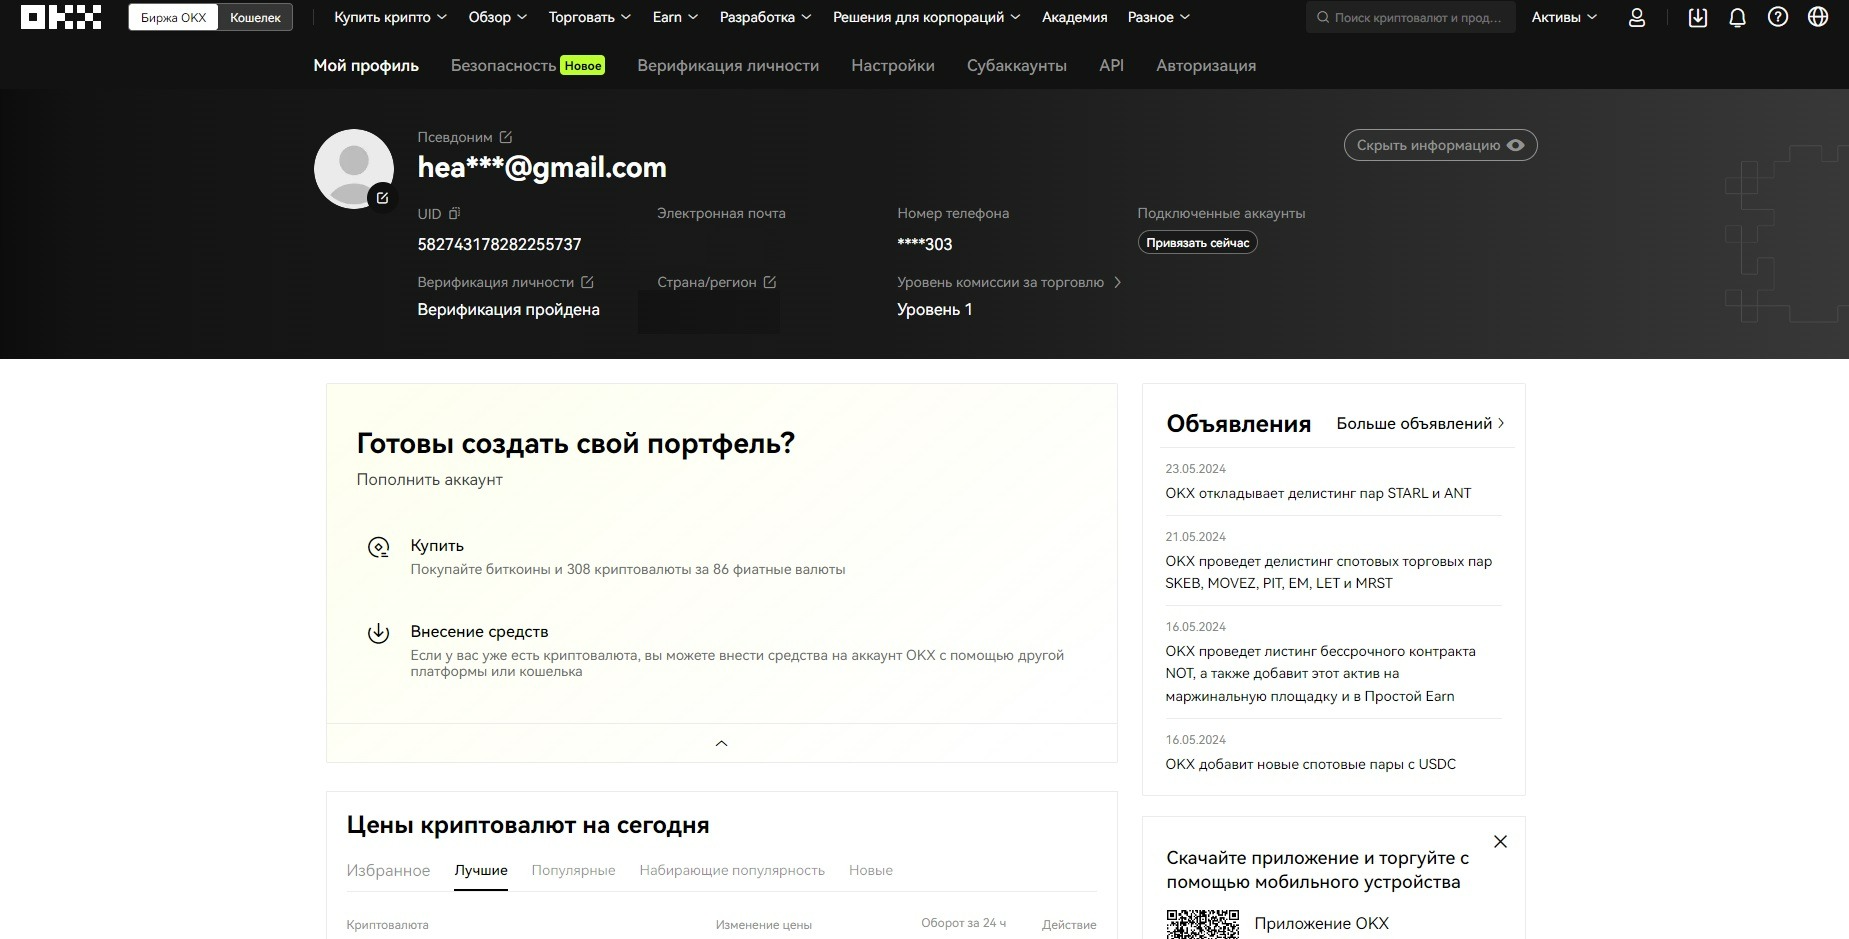
Task: Go to the OKX logo home
Action: click(61, 17)
